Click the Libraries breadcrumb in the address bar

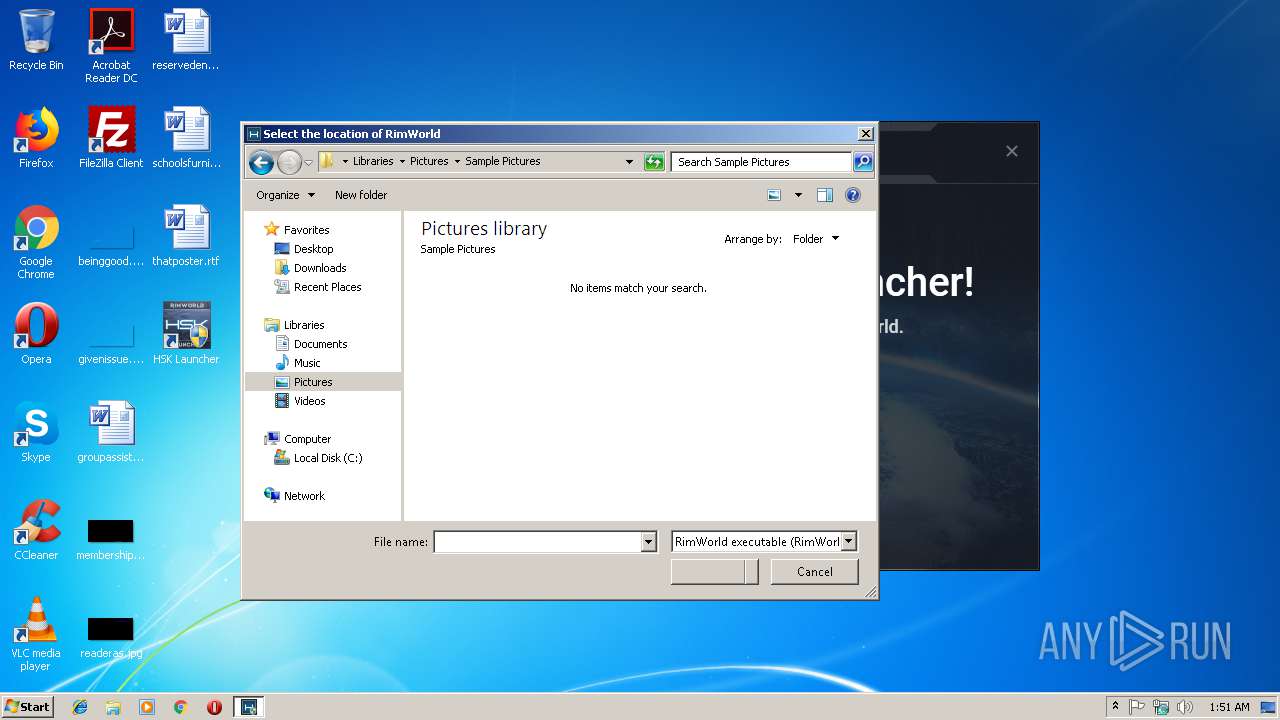pyautogui.click(x=373, y=161)
